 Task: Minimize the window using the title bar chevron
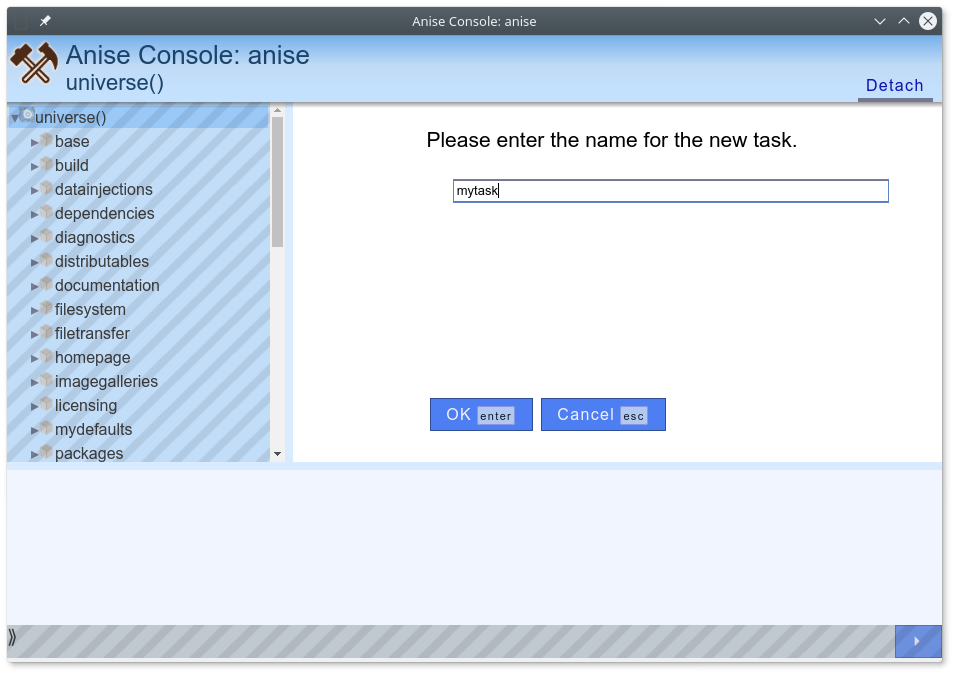pos(879,21)
